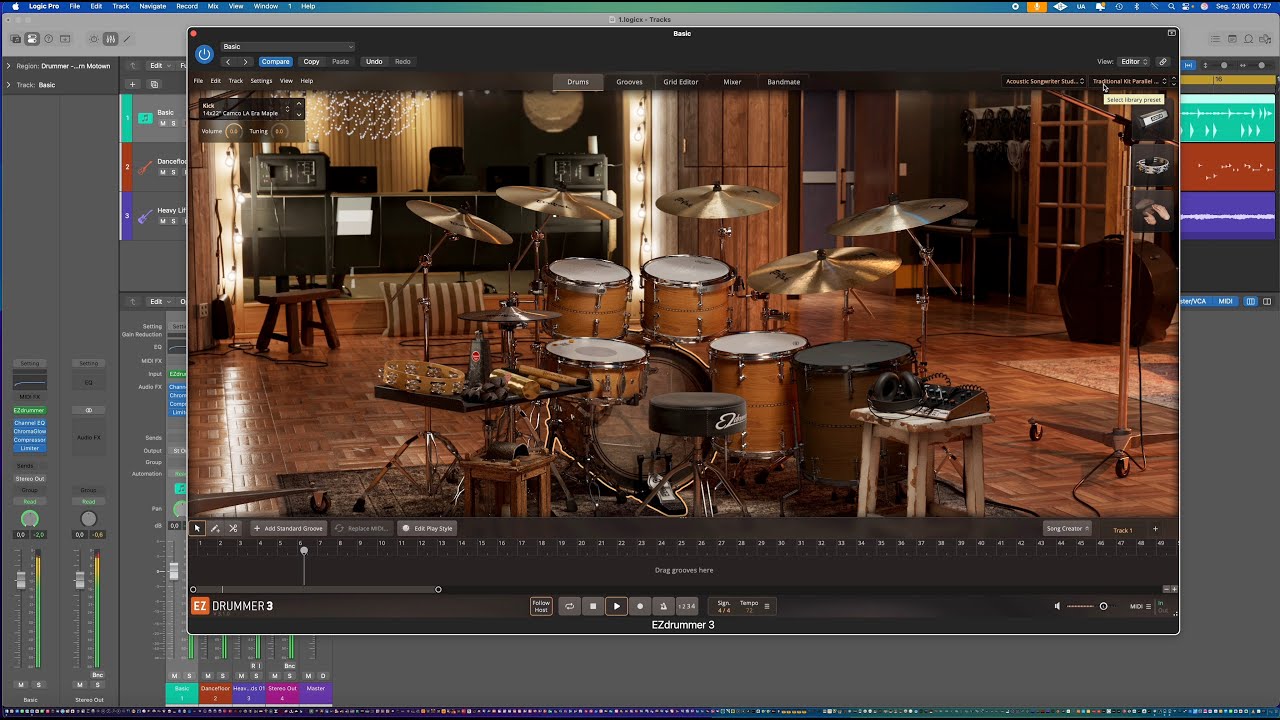Click the Heavy Lift track guitar icon
Image resolution: width=1280 pixels, height=720 pixels.
(x=145, y=216)
